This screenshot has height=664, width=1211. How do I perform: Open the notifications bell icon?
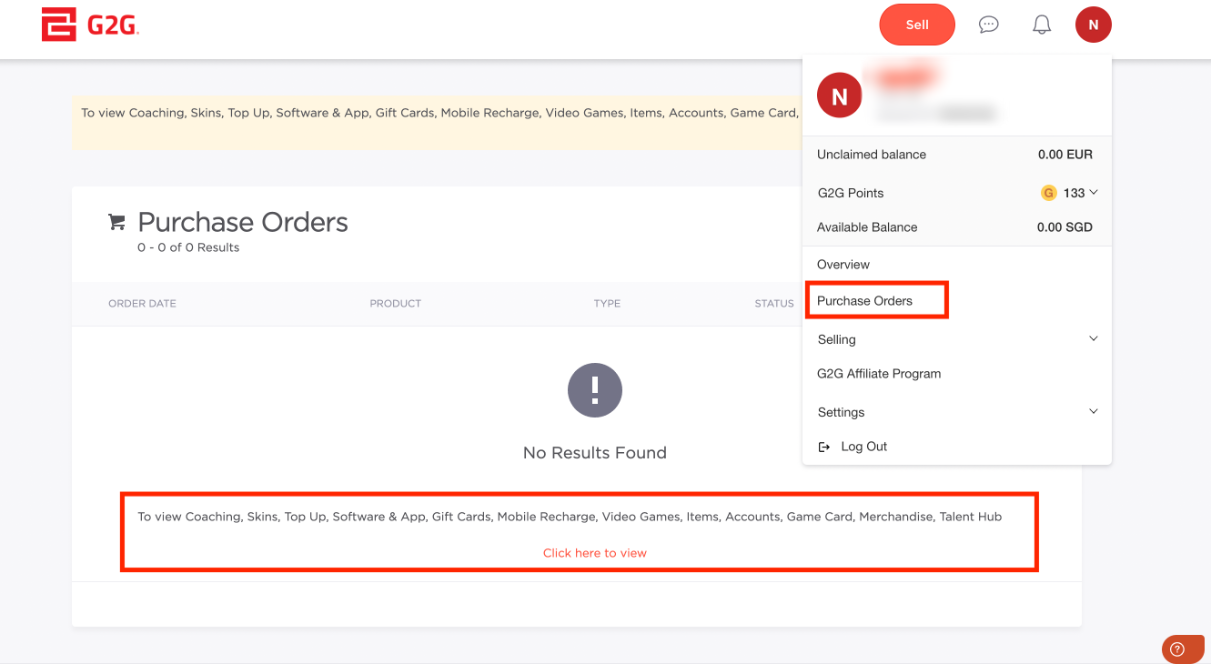coord(1042,25)
